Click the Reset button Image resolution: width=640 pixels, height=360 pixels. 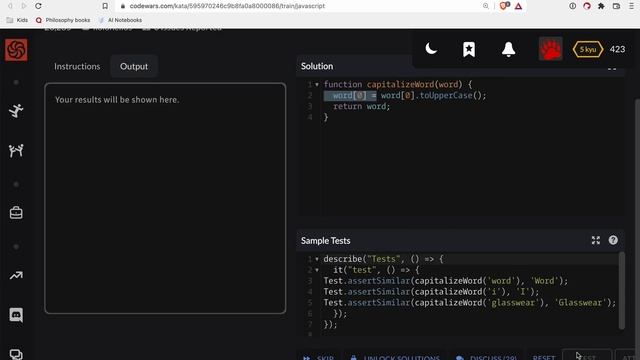coord(544,358)
